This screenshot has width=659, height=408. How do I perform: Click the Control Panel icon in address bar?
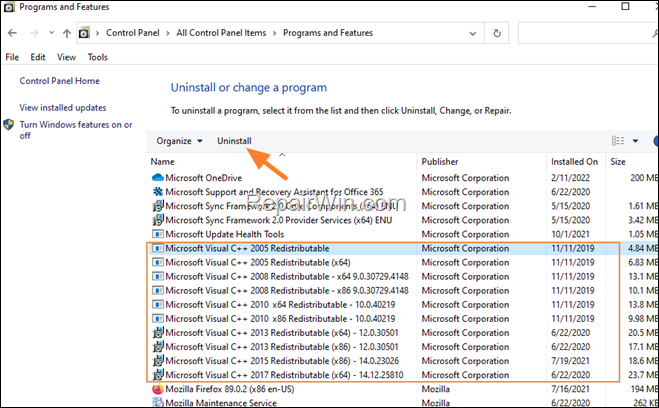pyautogui.click(x=84, y=33)
